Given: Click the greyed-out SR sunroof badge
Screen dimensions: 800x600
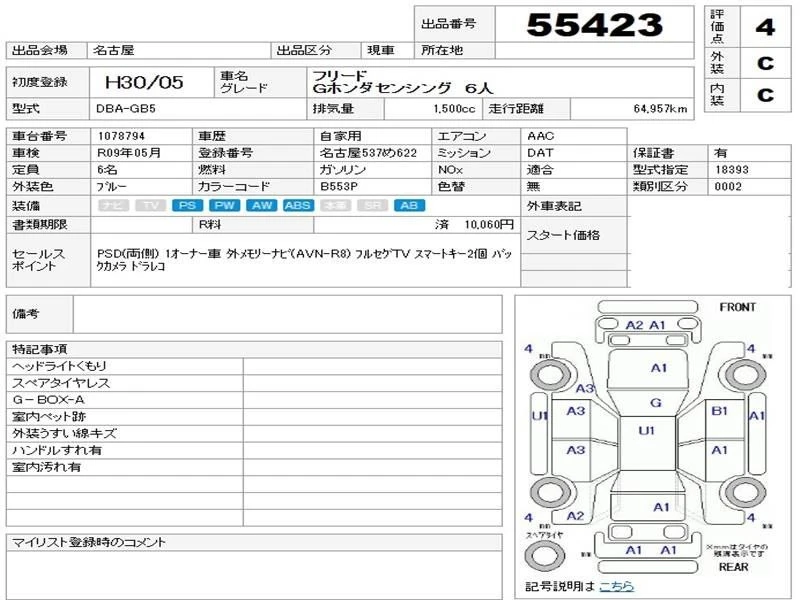Looking at the screenshot, I should pyautogui.click(x=371, y=206).
